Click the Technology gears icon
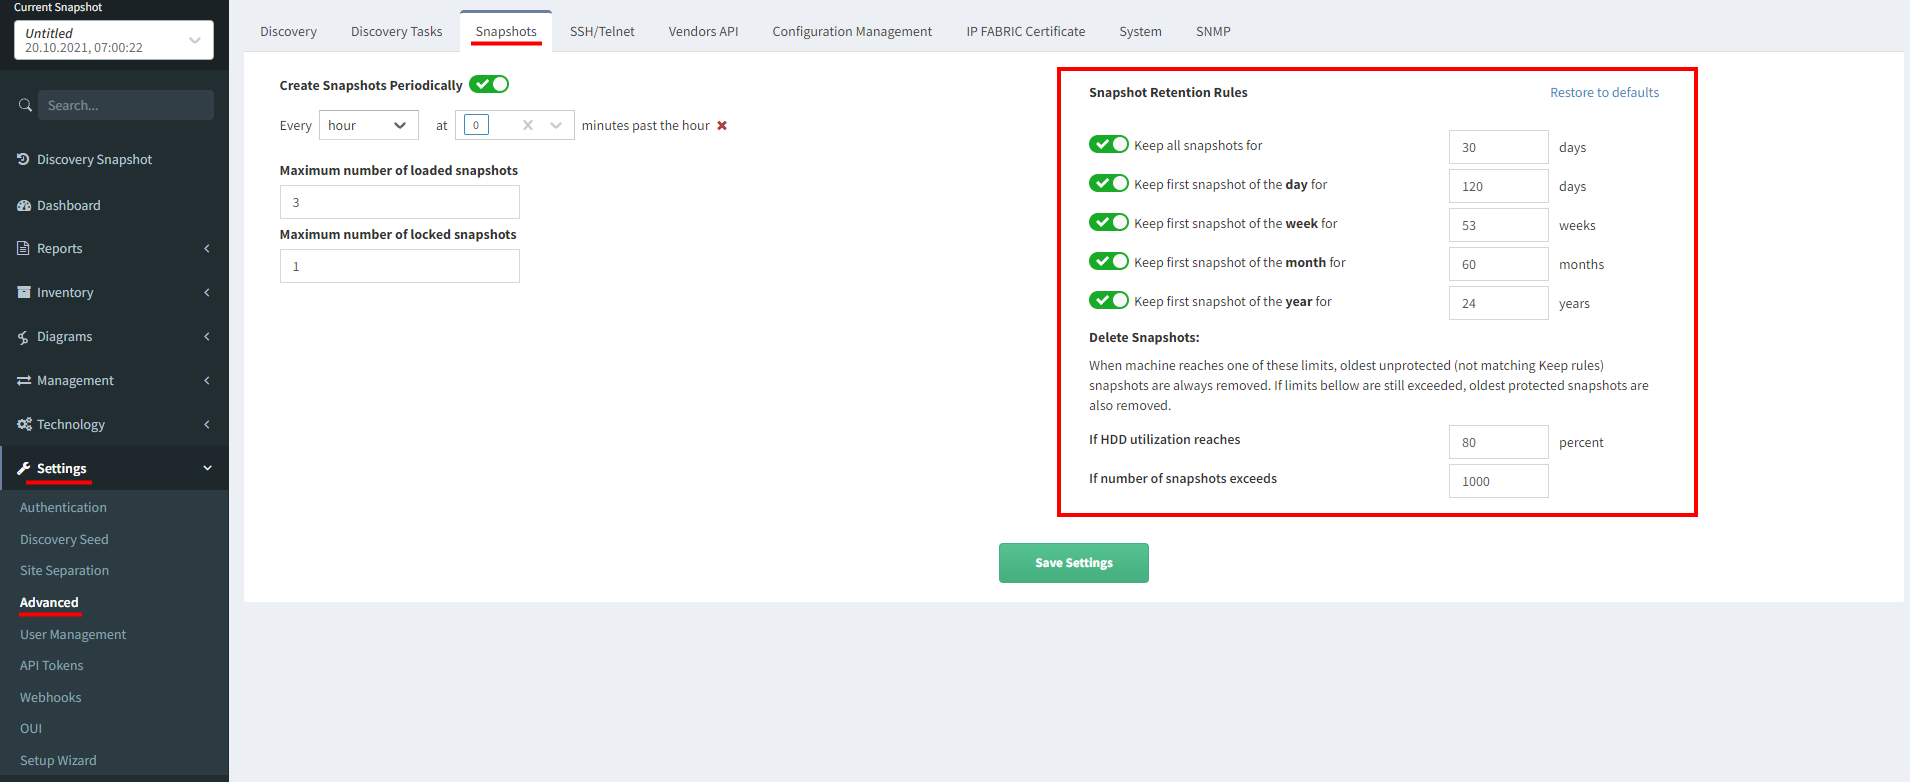This screenshot has height=782, width=1910. 24,424
